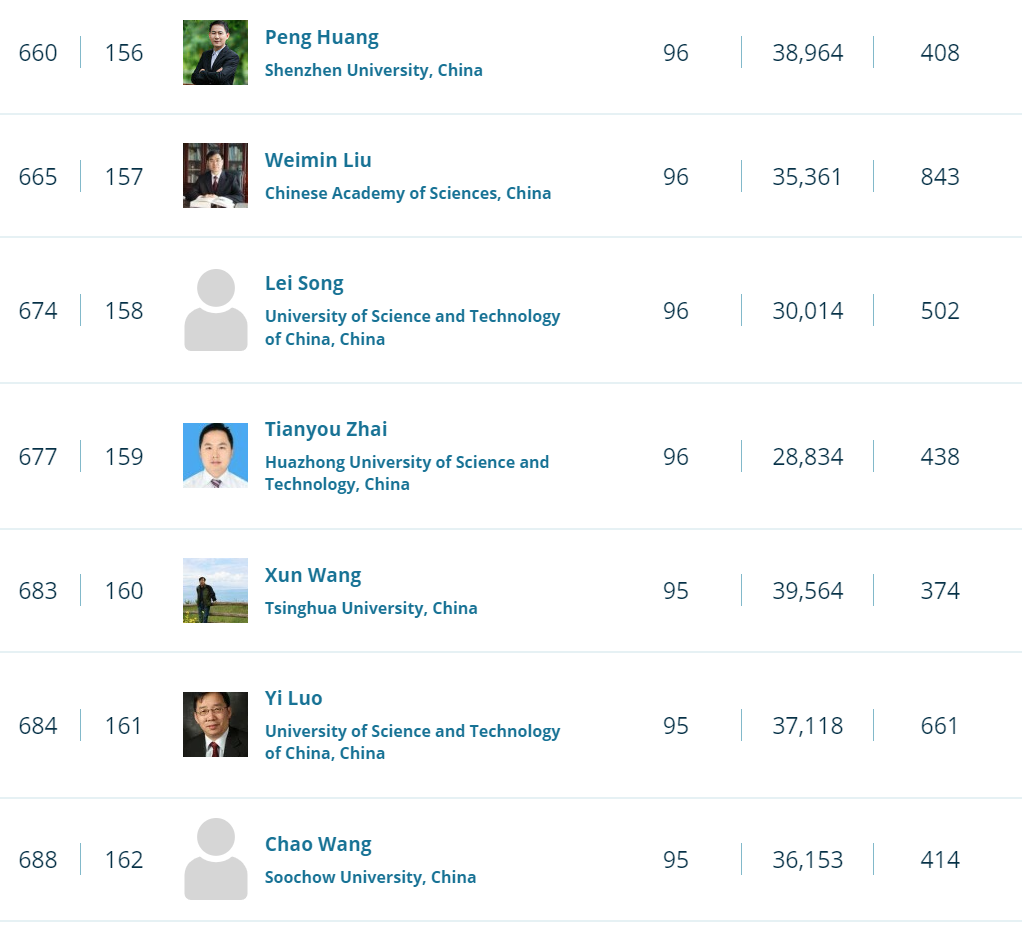1023x925 pixels.
Task: Open Weimin Liu's profile link
Action: point(318,160)
